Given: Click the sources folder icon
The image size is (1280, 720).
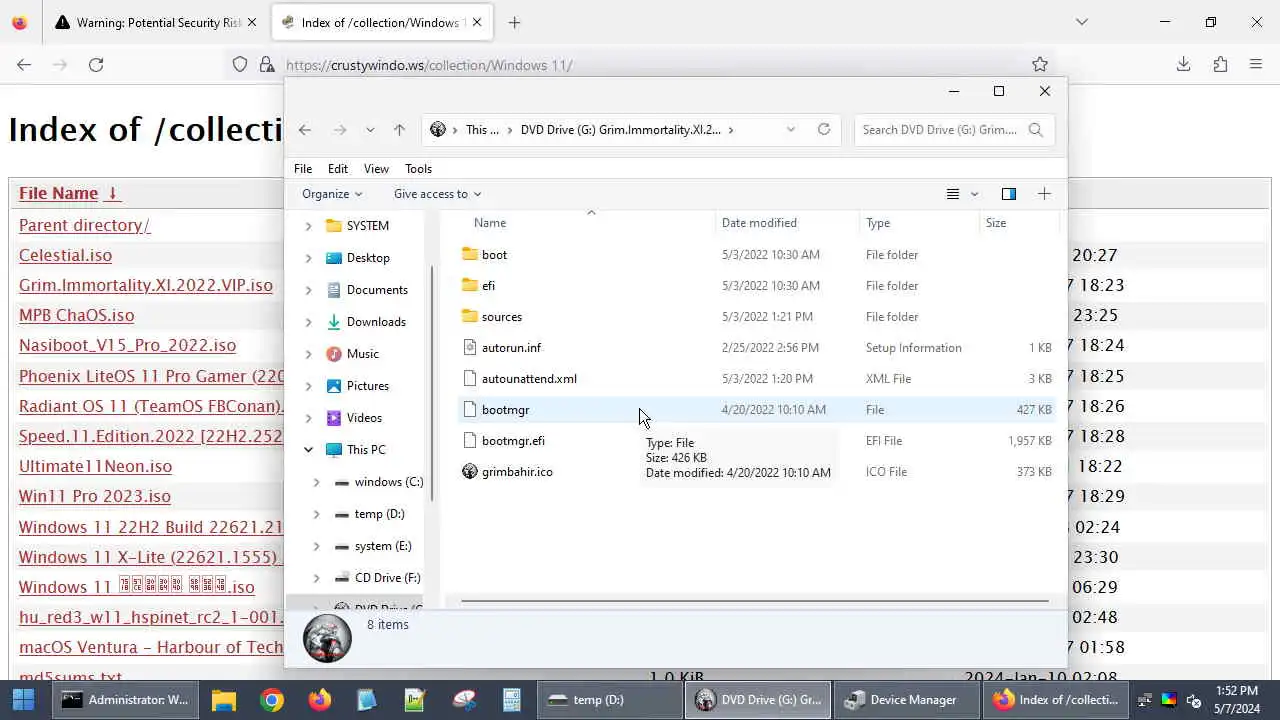Looking at the screenshot, I should (x=470, y=316).
